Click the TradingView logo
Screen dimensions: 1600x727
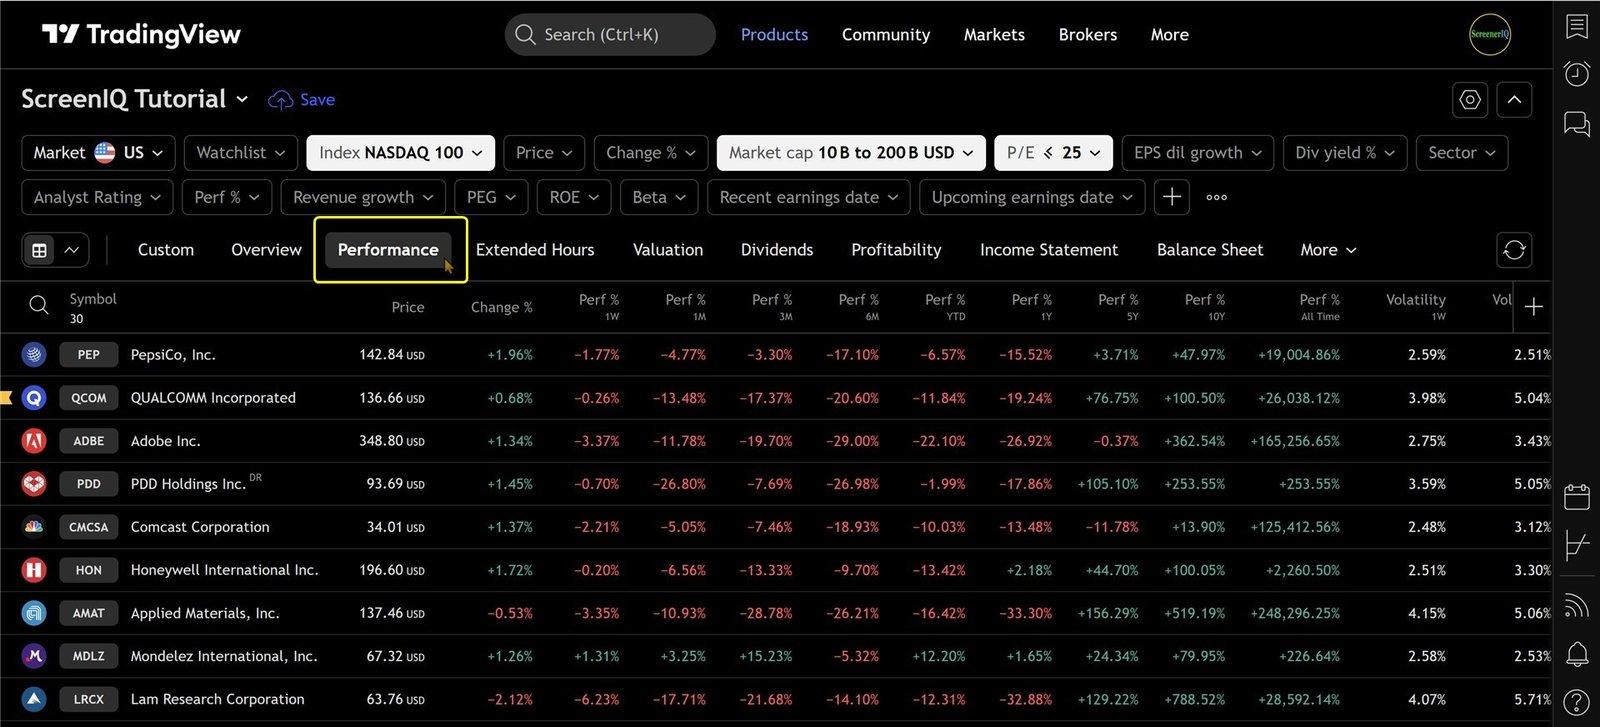[141, 35]
